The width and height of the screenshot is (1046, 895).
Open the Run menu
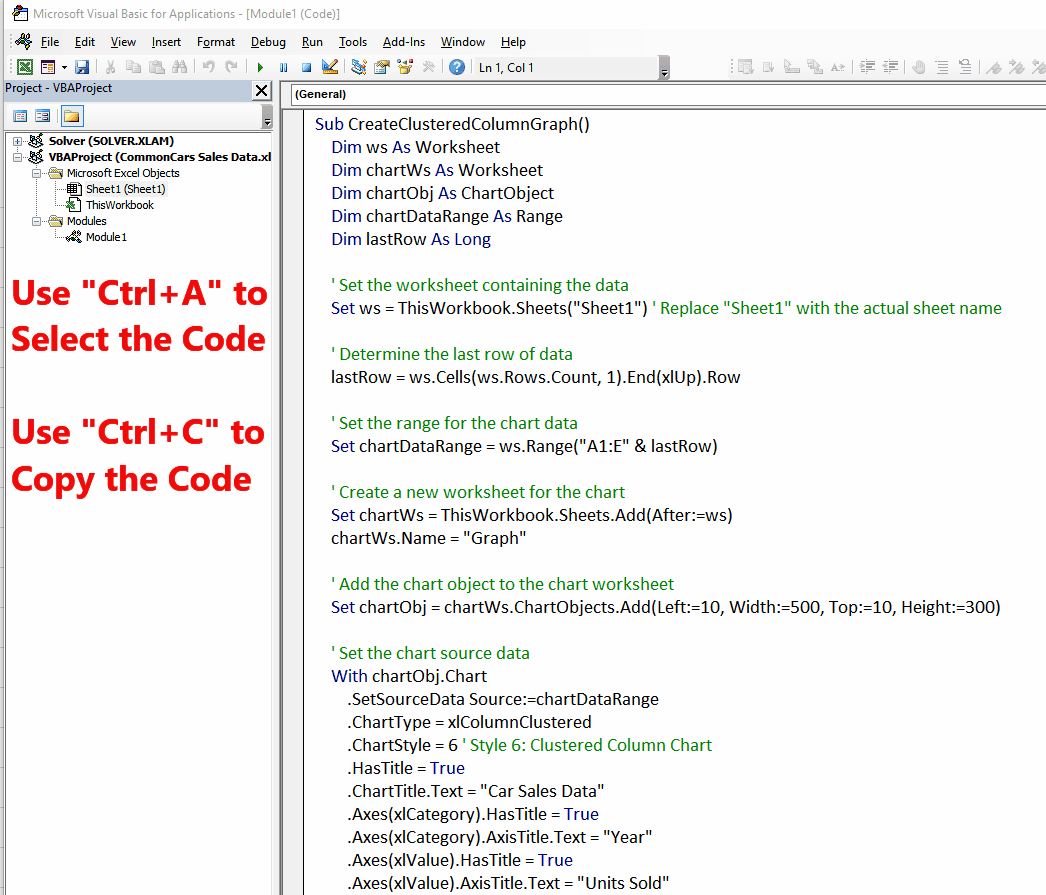click(x=312, y=42)
